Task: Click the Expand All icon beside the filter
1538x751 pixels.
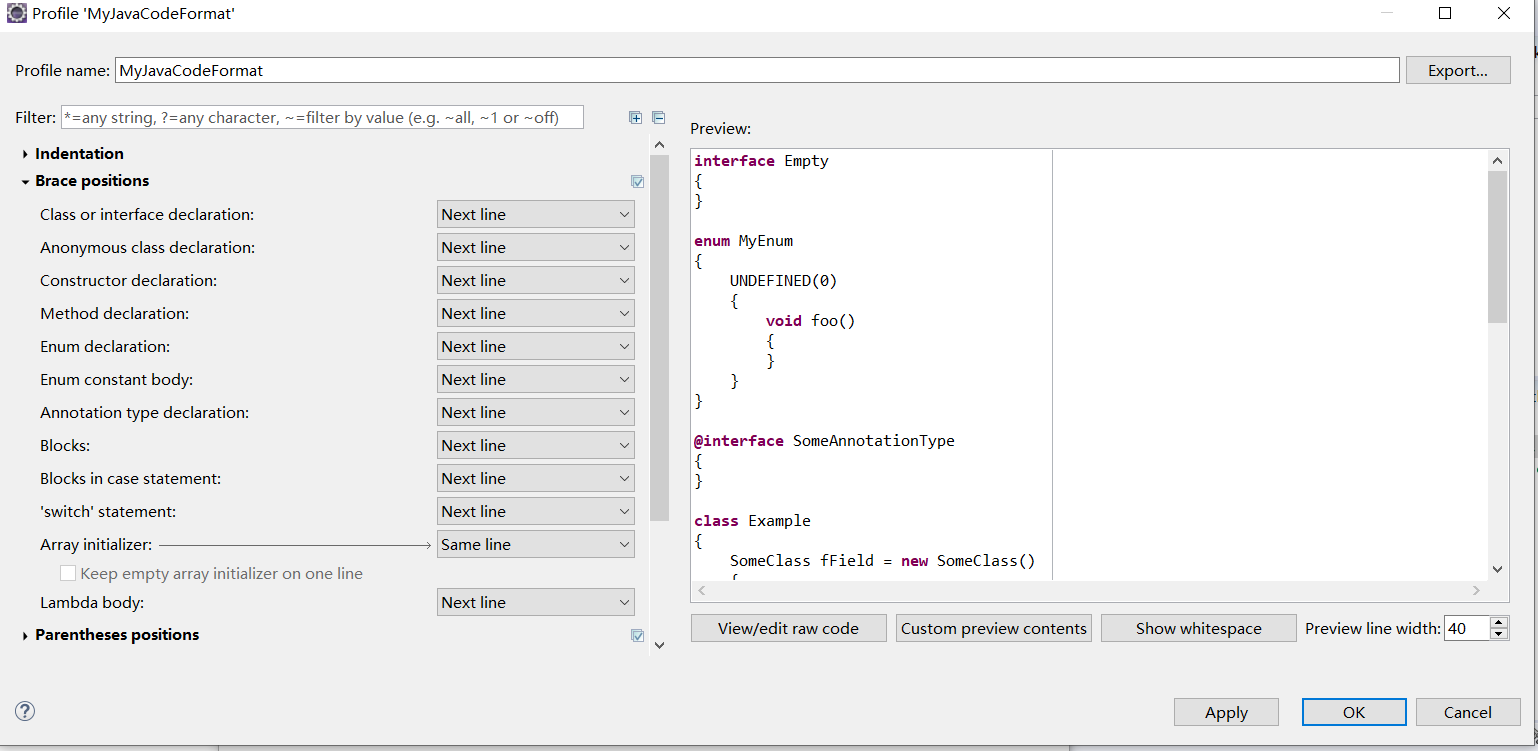Action: coord(635,117)
